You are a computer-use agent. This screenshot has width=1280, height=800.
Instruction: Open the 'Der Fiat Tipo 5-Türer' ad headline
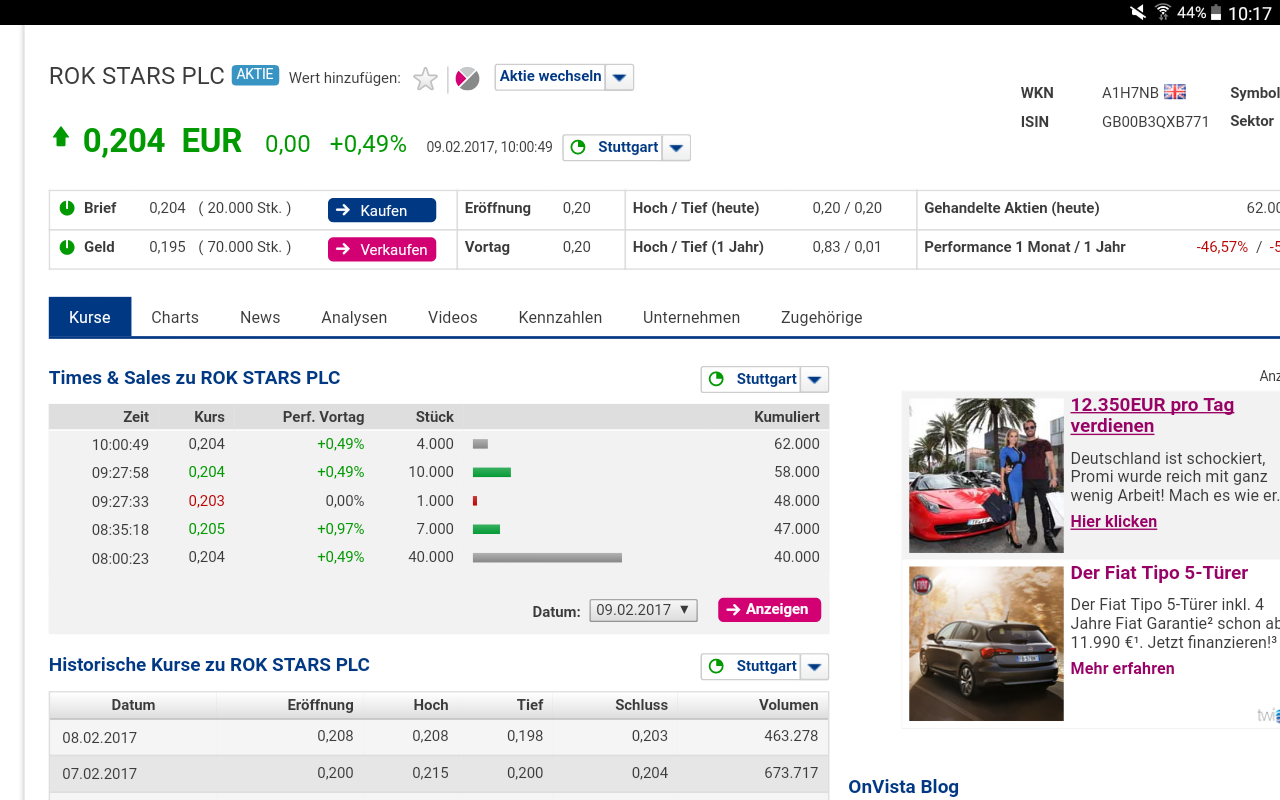1159,573
